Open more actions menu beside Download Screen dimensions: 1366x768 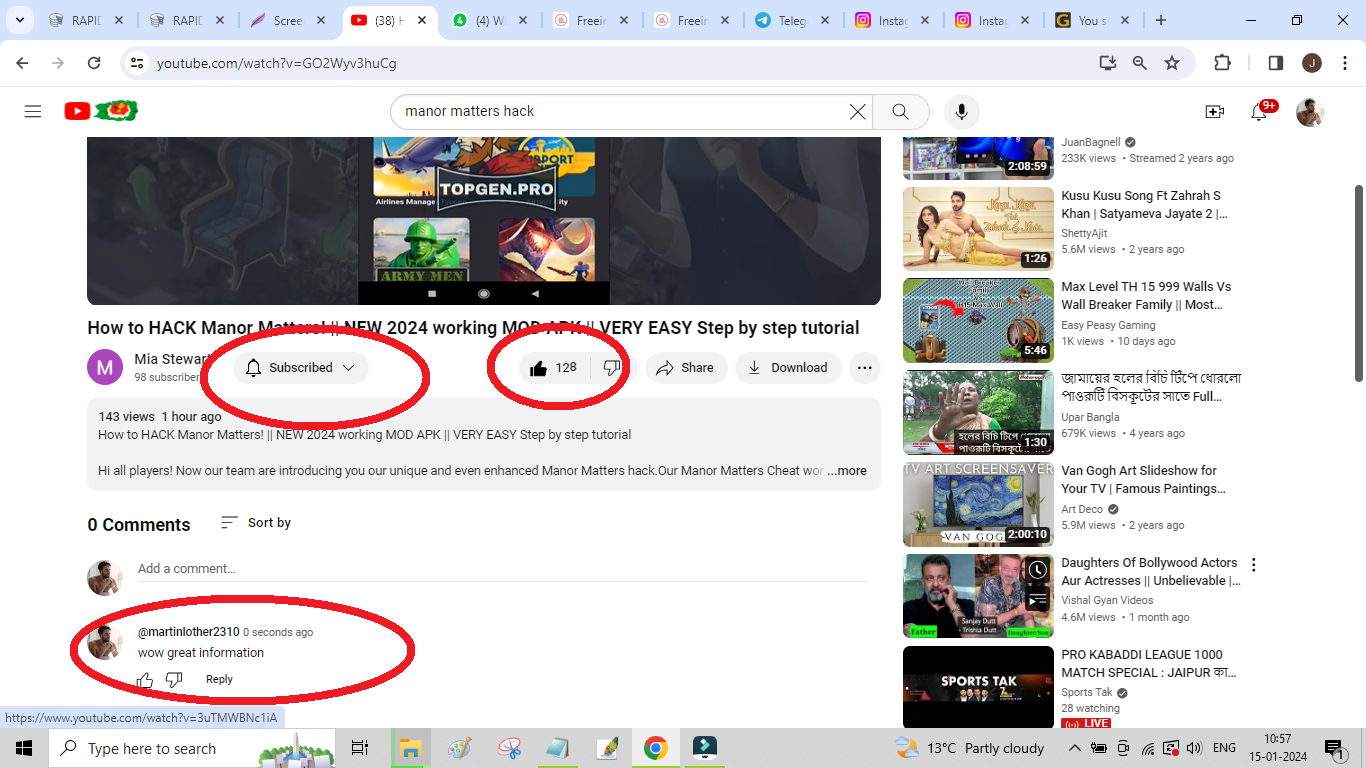865,368
